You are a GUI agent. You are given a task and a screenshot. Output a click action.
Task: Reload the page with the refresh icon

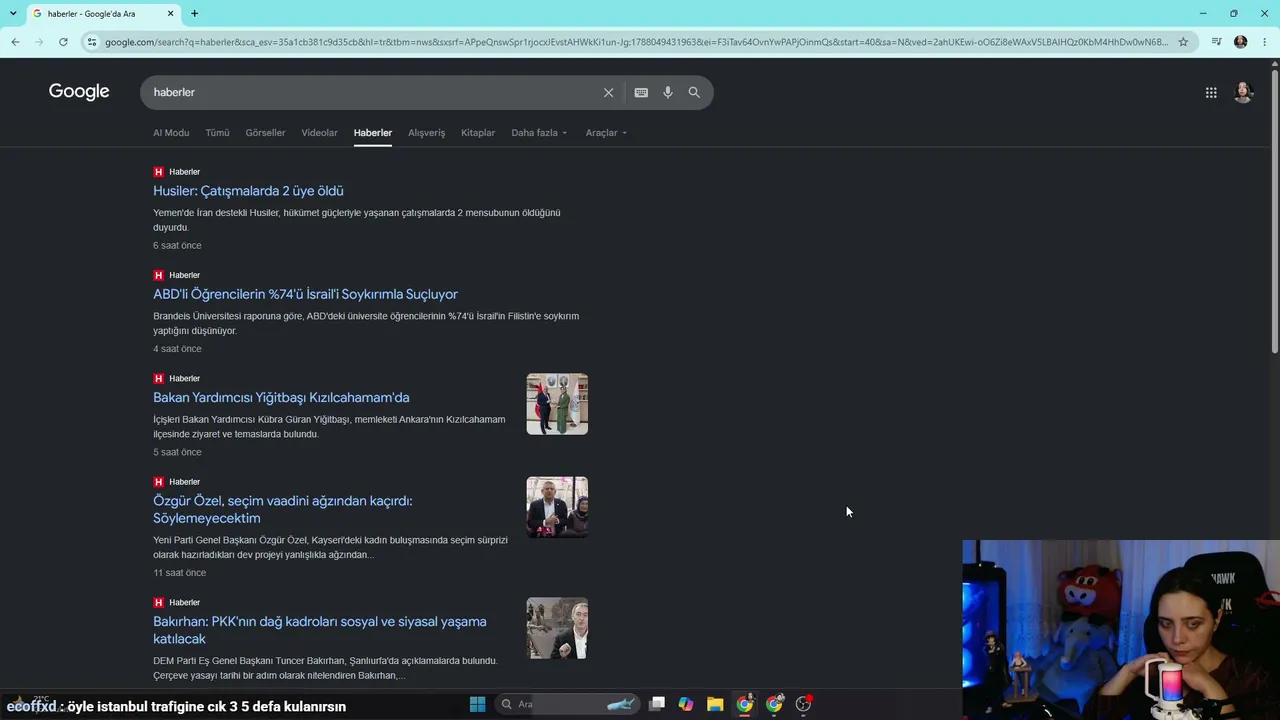click(x=63, y=42)
